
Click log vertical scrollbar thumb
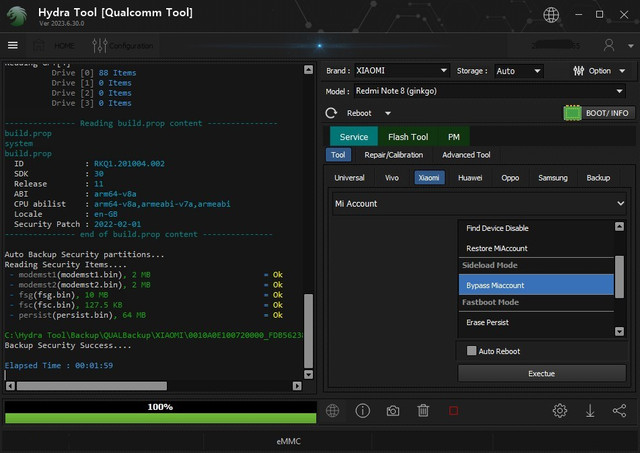click(309, 331)
